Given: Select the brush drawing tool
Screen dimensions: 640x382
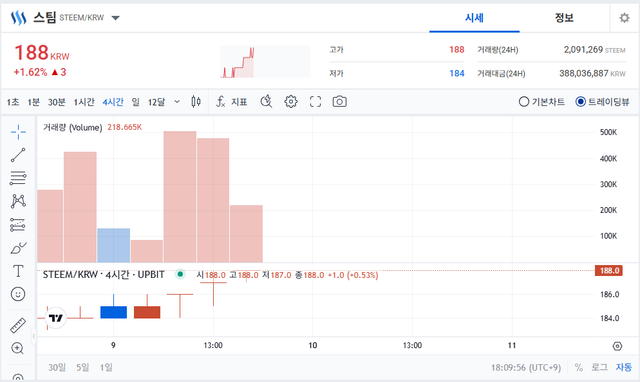Looking at the screenshot, I should (x=18, y=248).
